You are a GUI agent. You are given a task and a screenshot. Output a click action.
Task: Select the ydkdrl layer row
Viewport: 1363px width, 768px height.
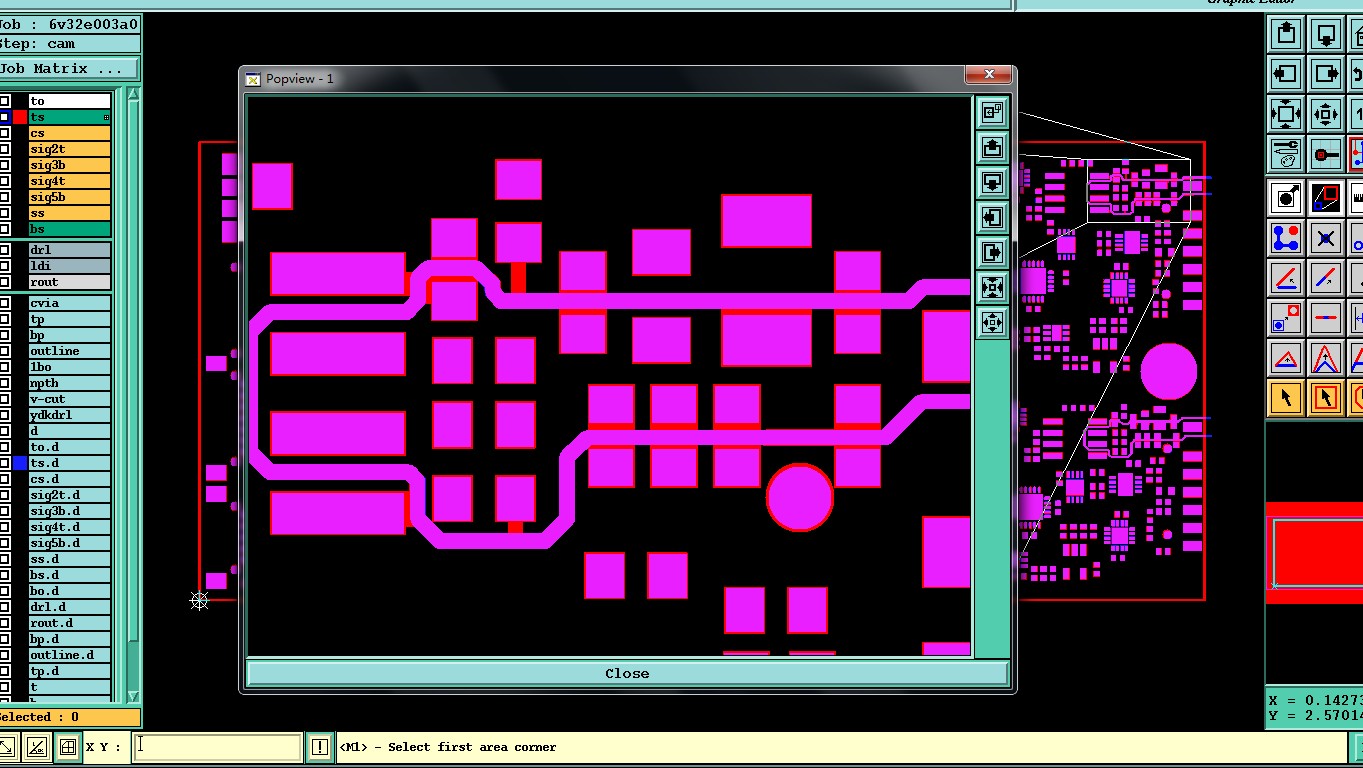coord(69,415)
